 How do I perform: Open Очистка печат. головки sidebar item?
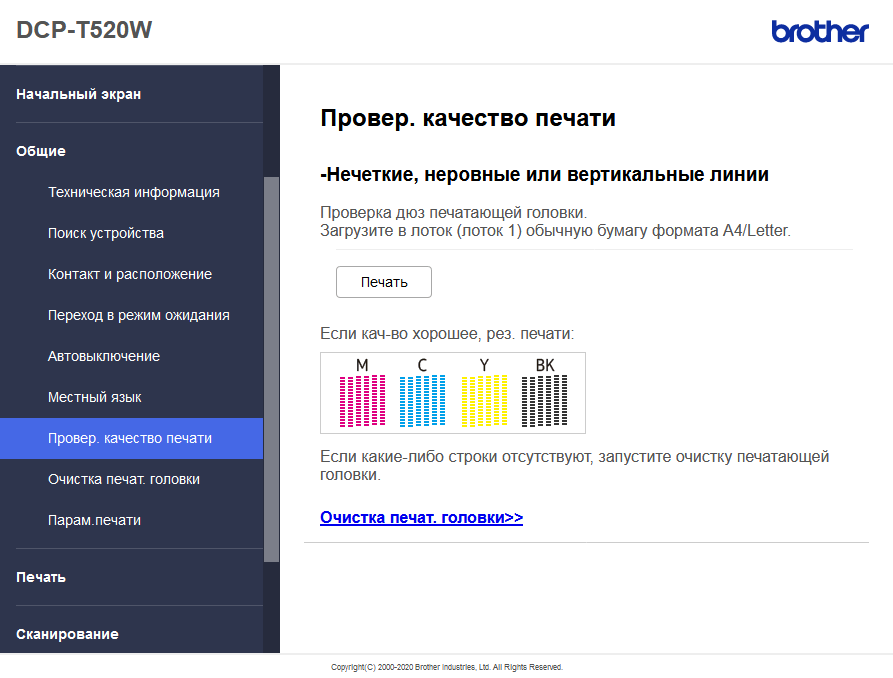(x=124, y=479)
